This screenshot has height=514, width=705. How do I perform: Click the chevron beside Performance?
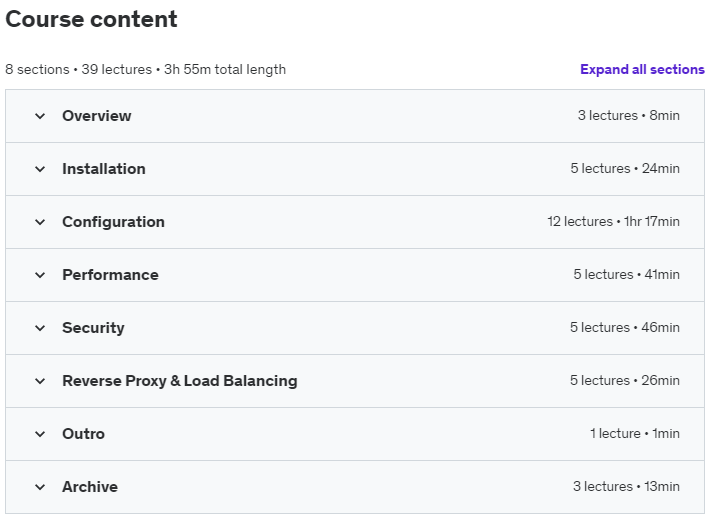click(40, 275)
